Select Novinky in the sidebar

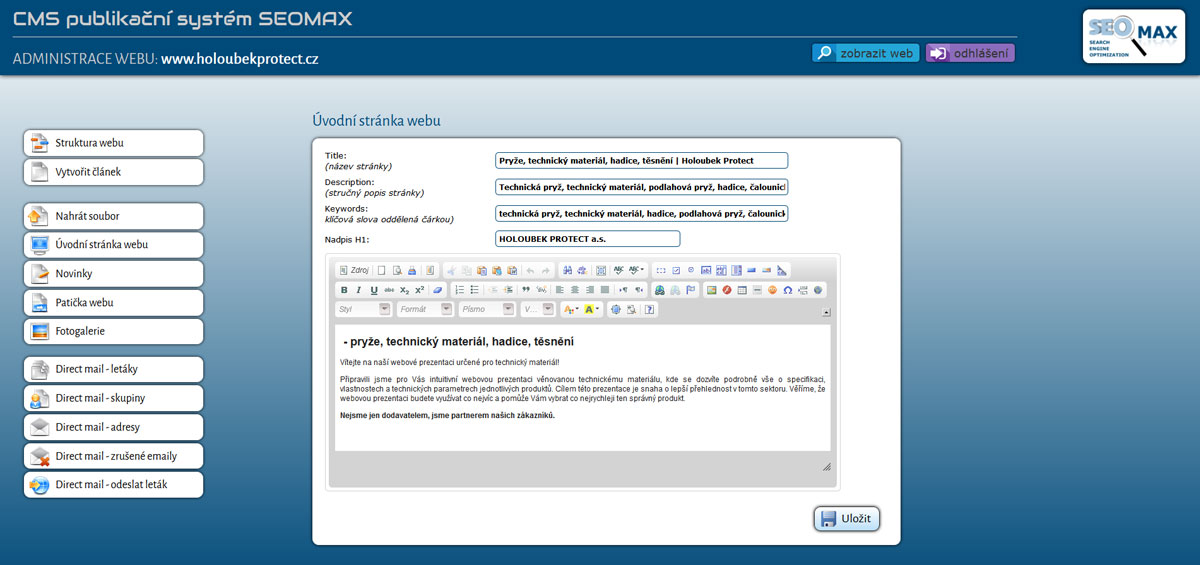[x=113, y=273]
